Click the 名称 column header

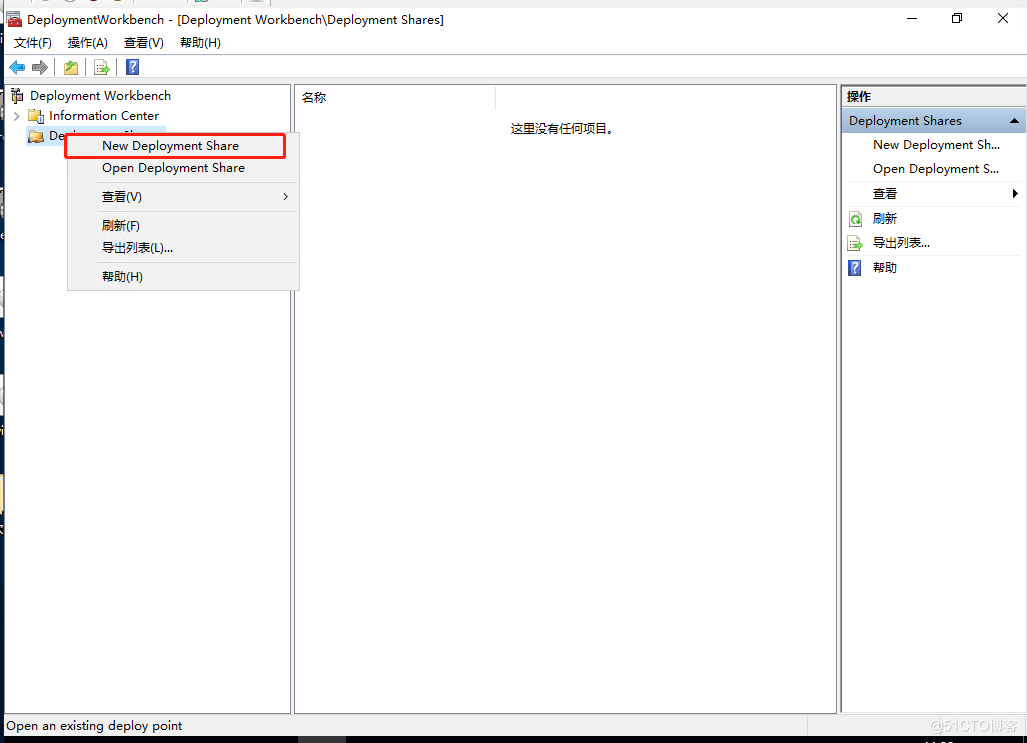point(395,98)
